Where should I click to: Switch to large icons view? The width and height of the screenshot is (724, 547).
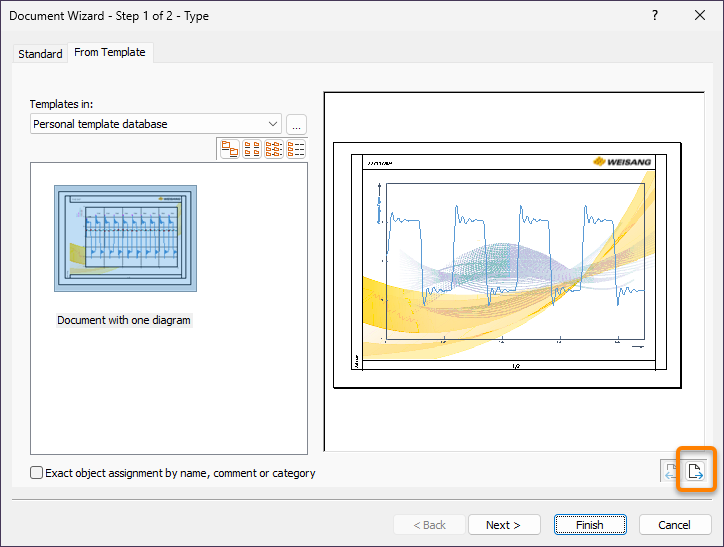tap(230, 149)
